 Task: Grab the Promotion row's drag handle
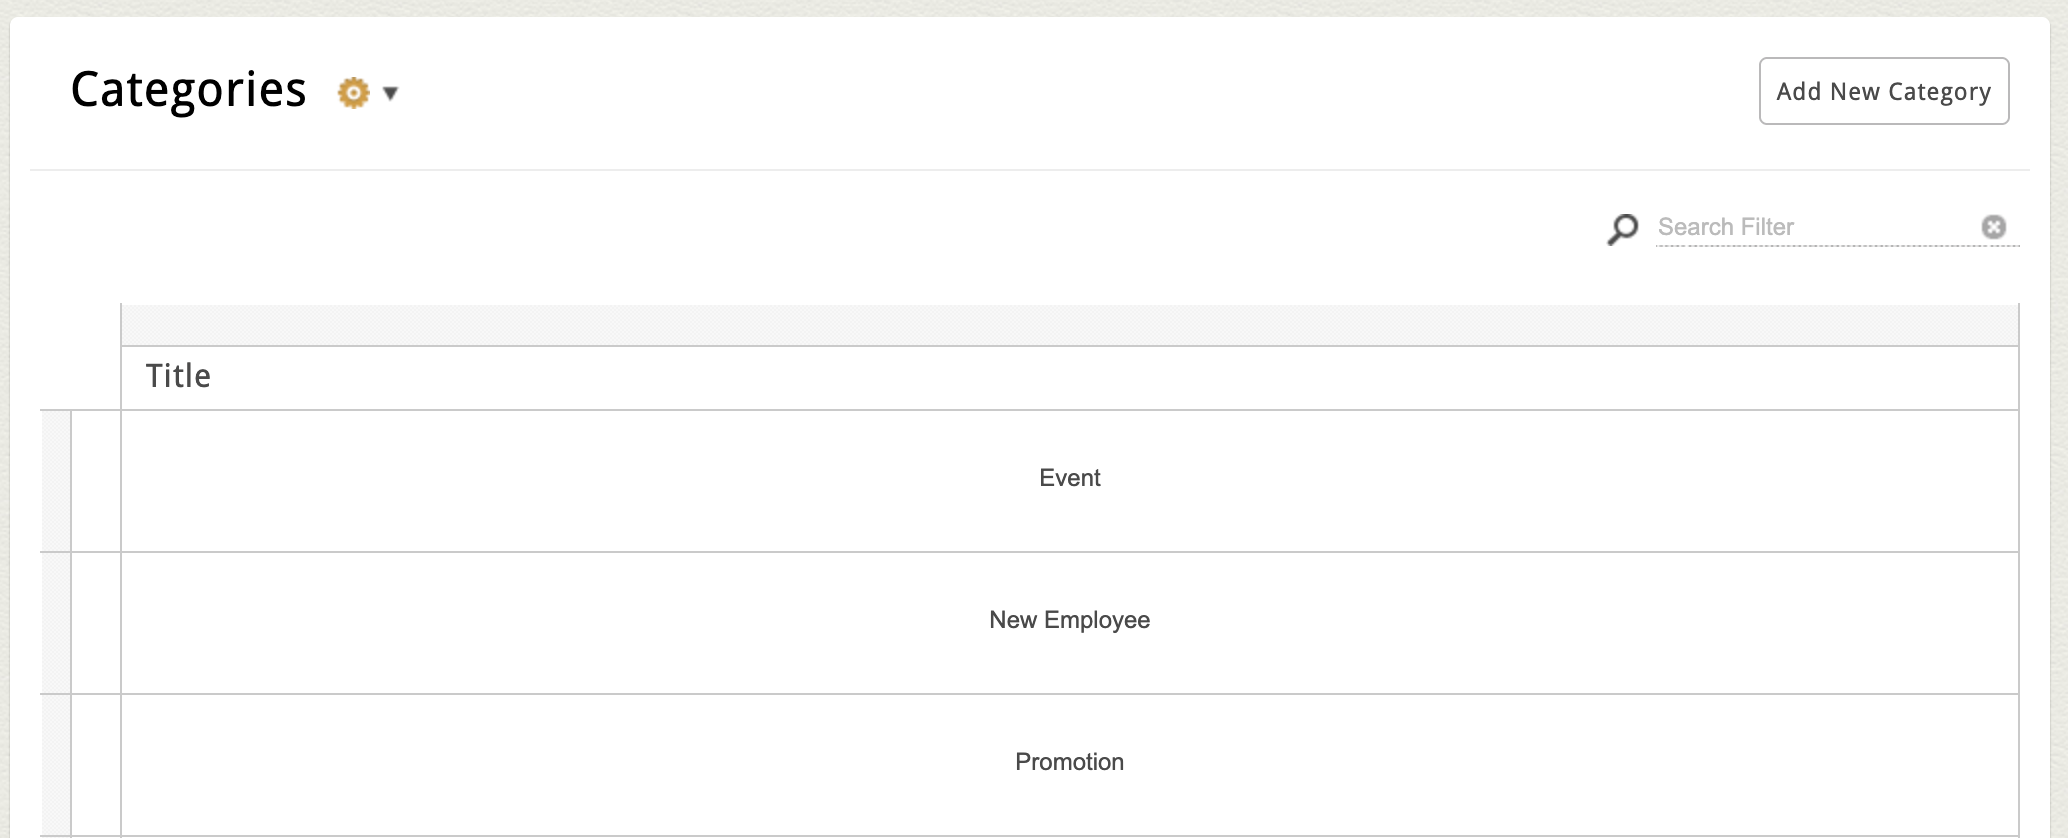click(x=56, y=765)
